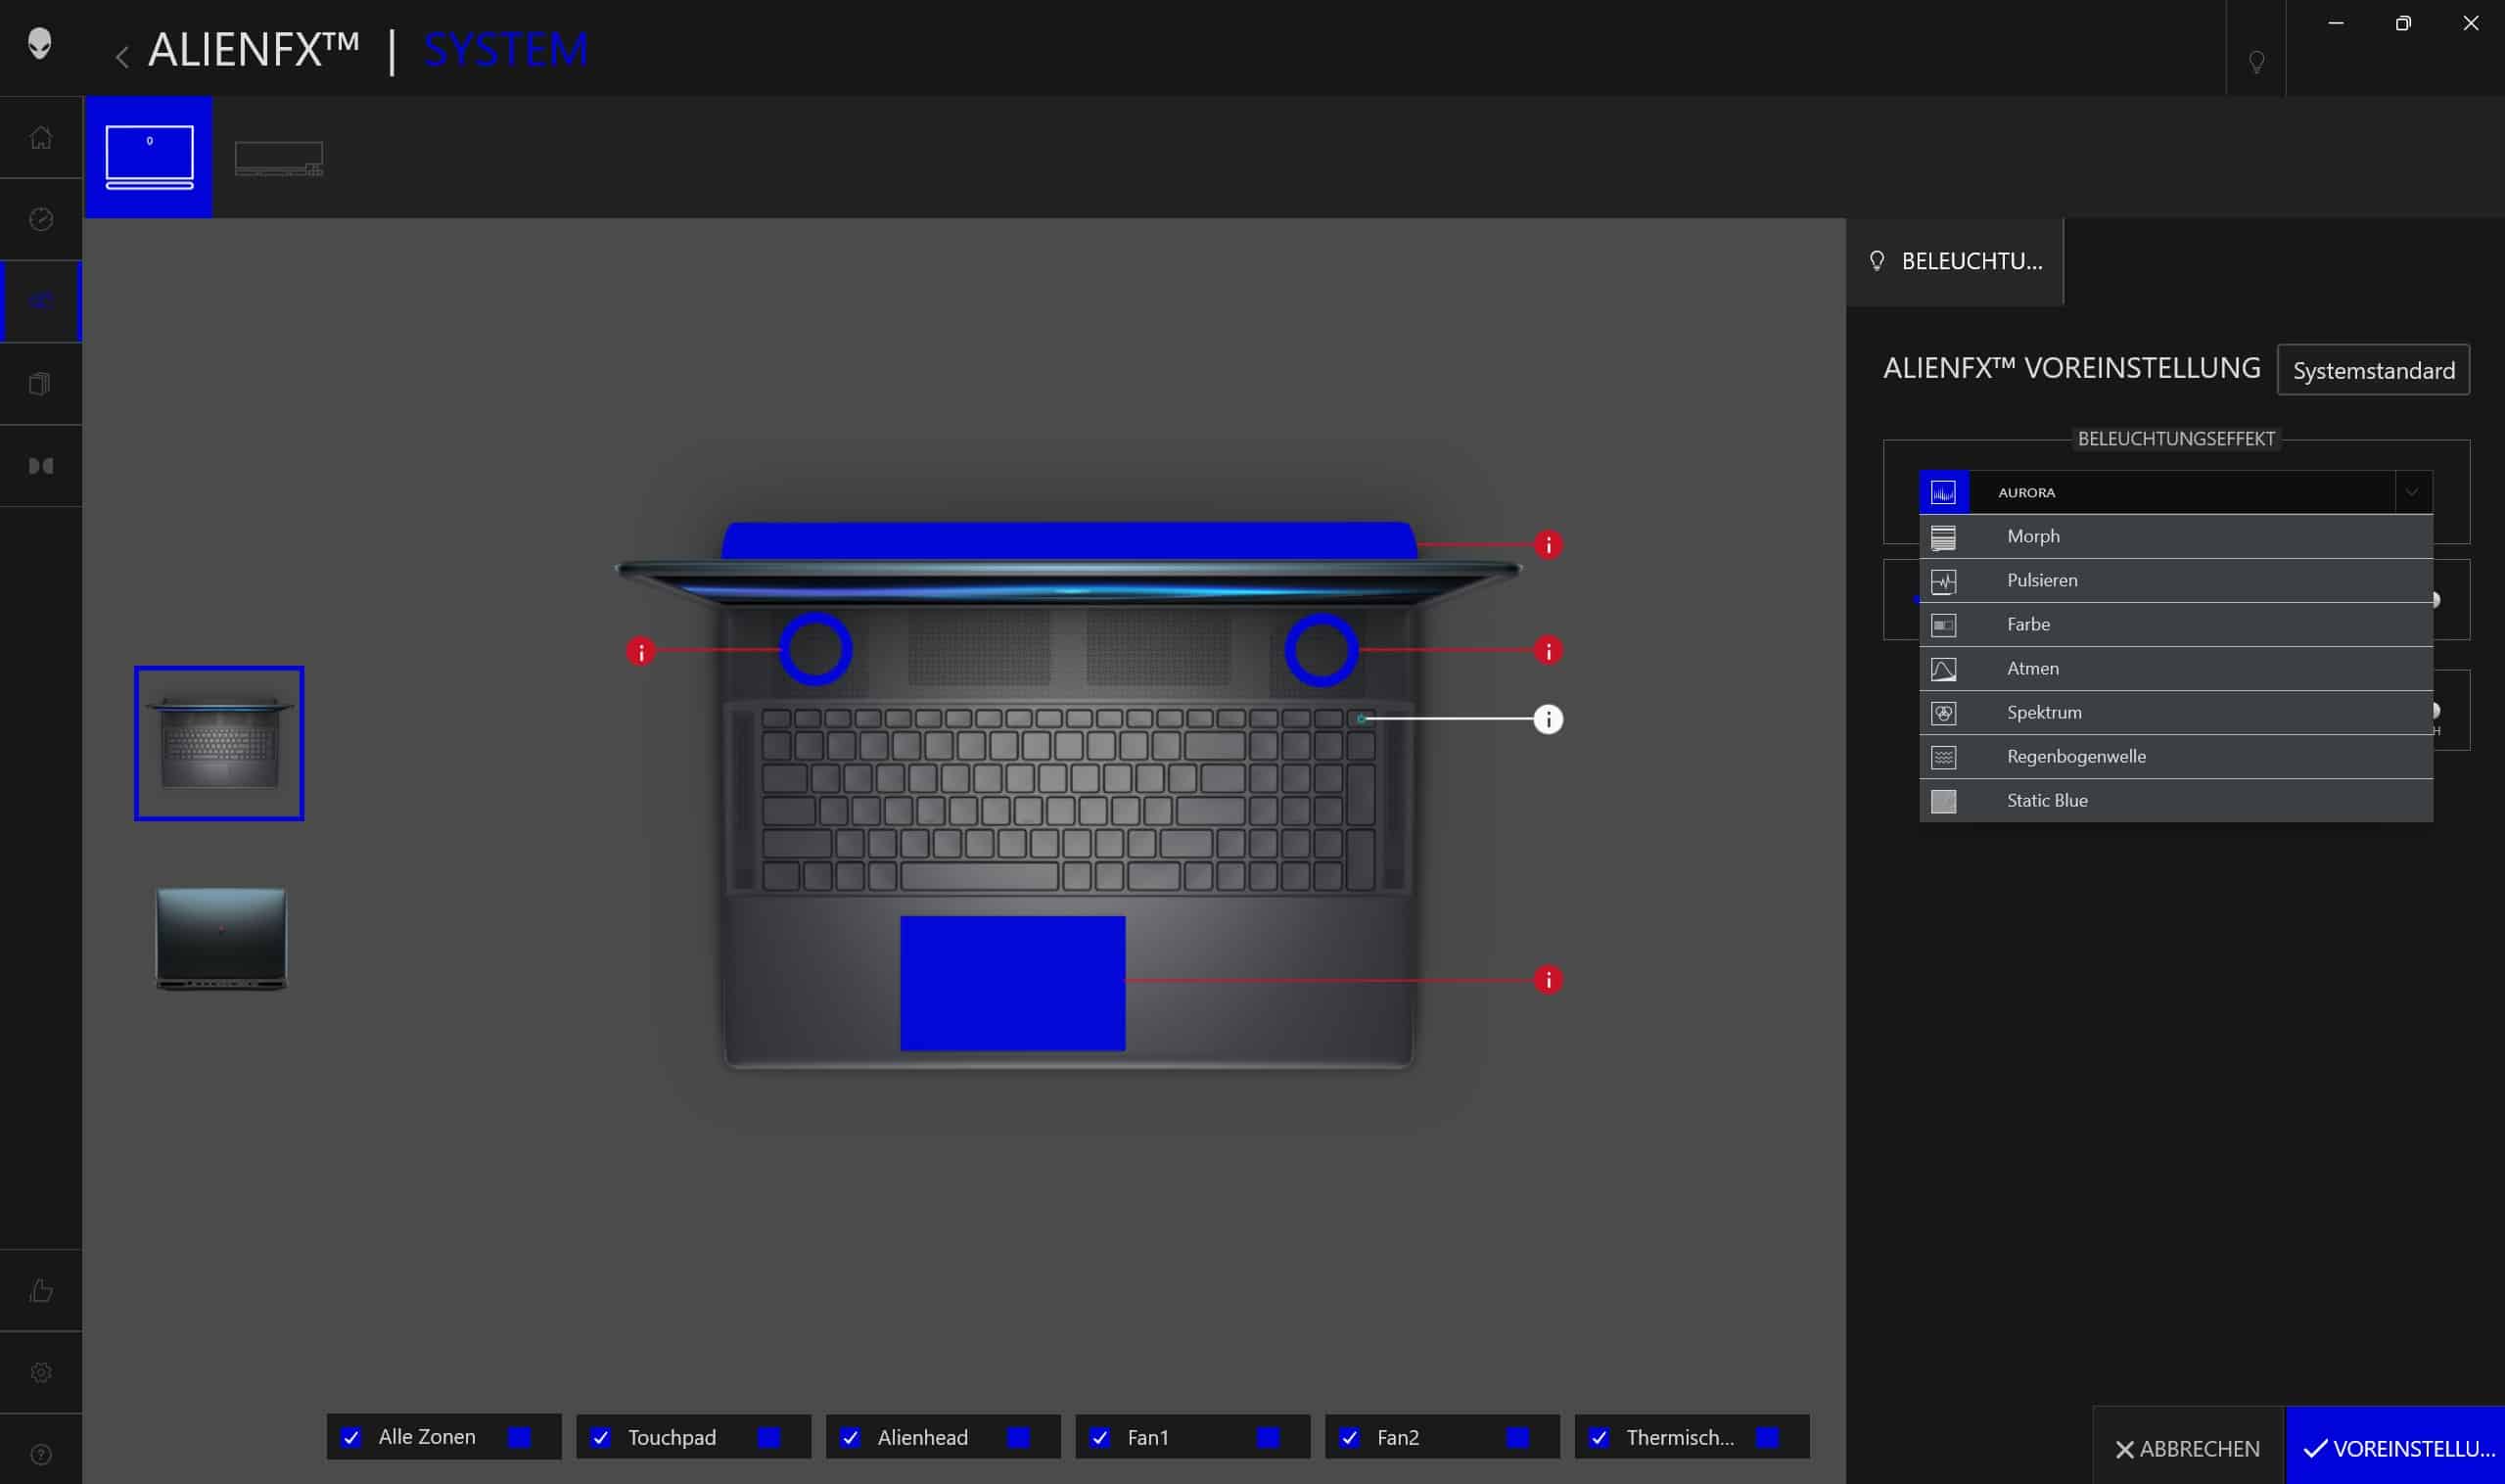Toggle the Touchpad zone checkbox

[601, 1437]
